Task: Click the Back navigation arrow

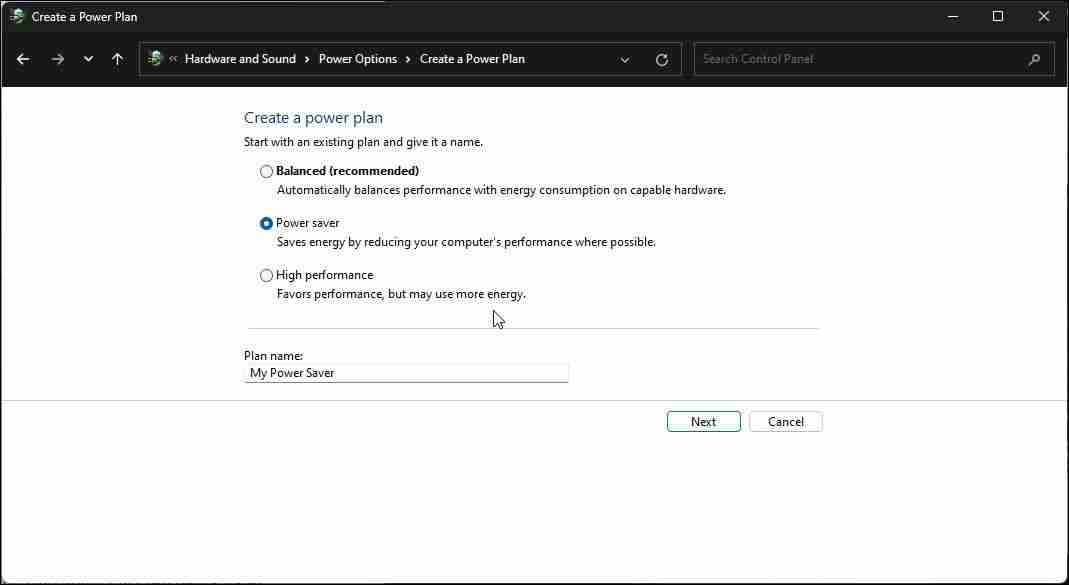Action: point(23,59)
